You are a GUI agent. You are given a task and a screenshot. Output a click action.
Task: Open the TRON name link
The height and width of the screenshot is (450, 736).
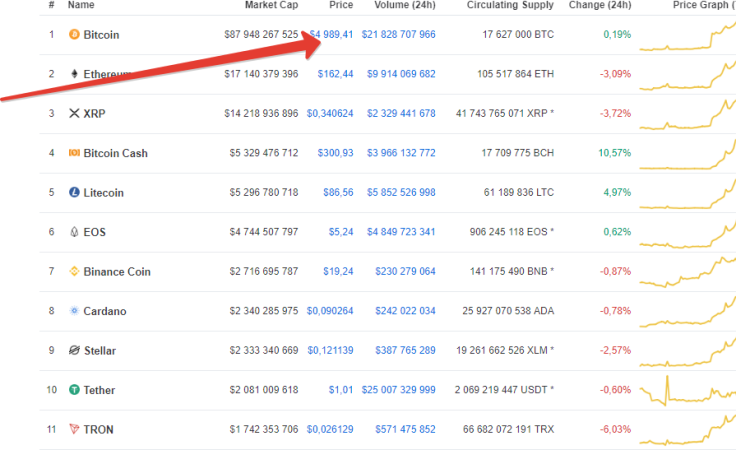98,429
